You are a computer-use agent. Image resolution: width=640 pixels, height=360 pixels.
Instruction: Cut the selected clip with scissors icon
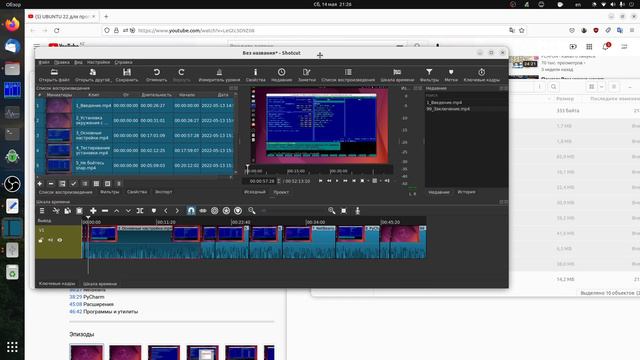pos(56,211)
